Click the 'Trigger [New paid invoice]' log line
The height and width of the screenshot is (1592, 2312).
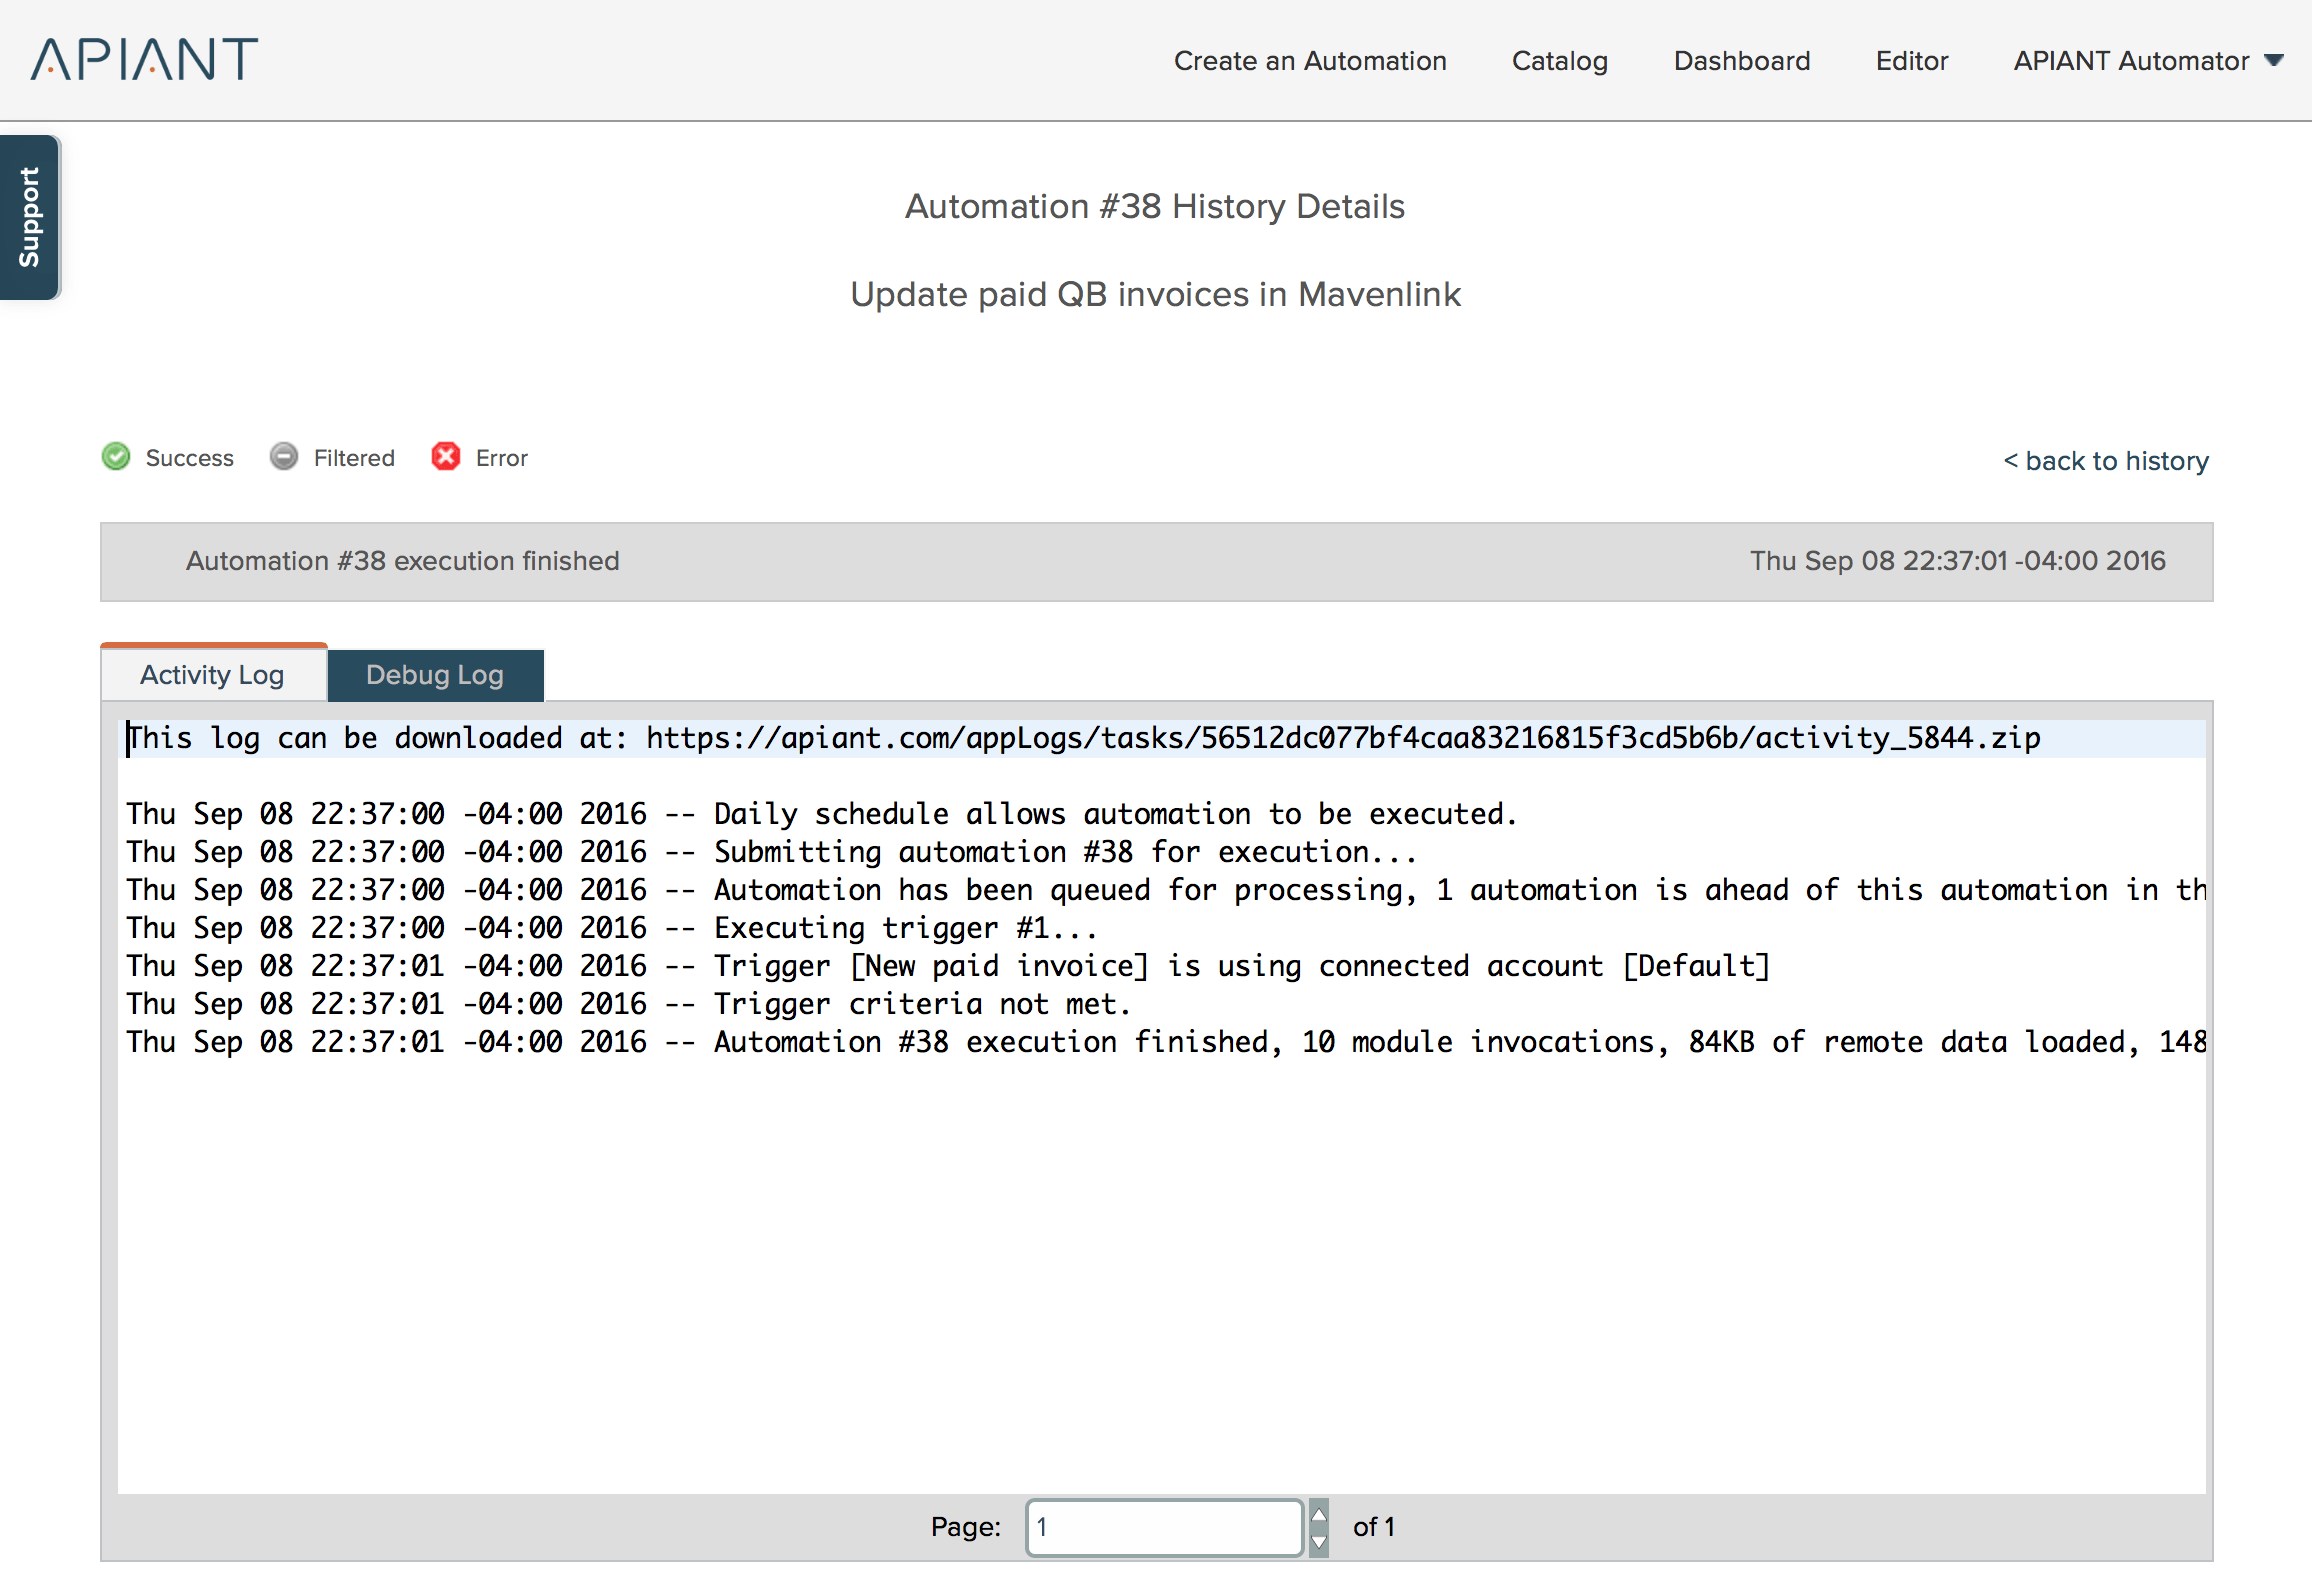tap(948, 966)
